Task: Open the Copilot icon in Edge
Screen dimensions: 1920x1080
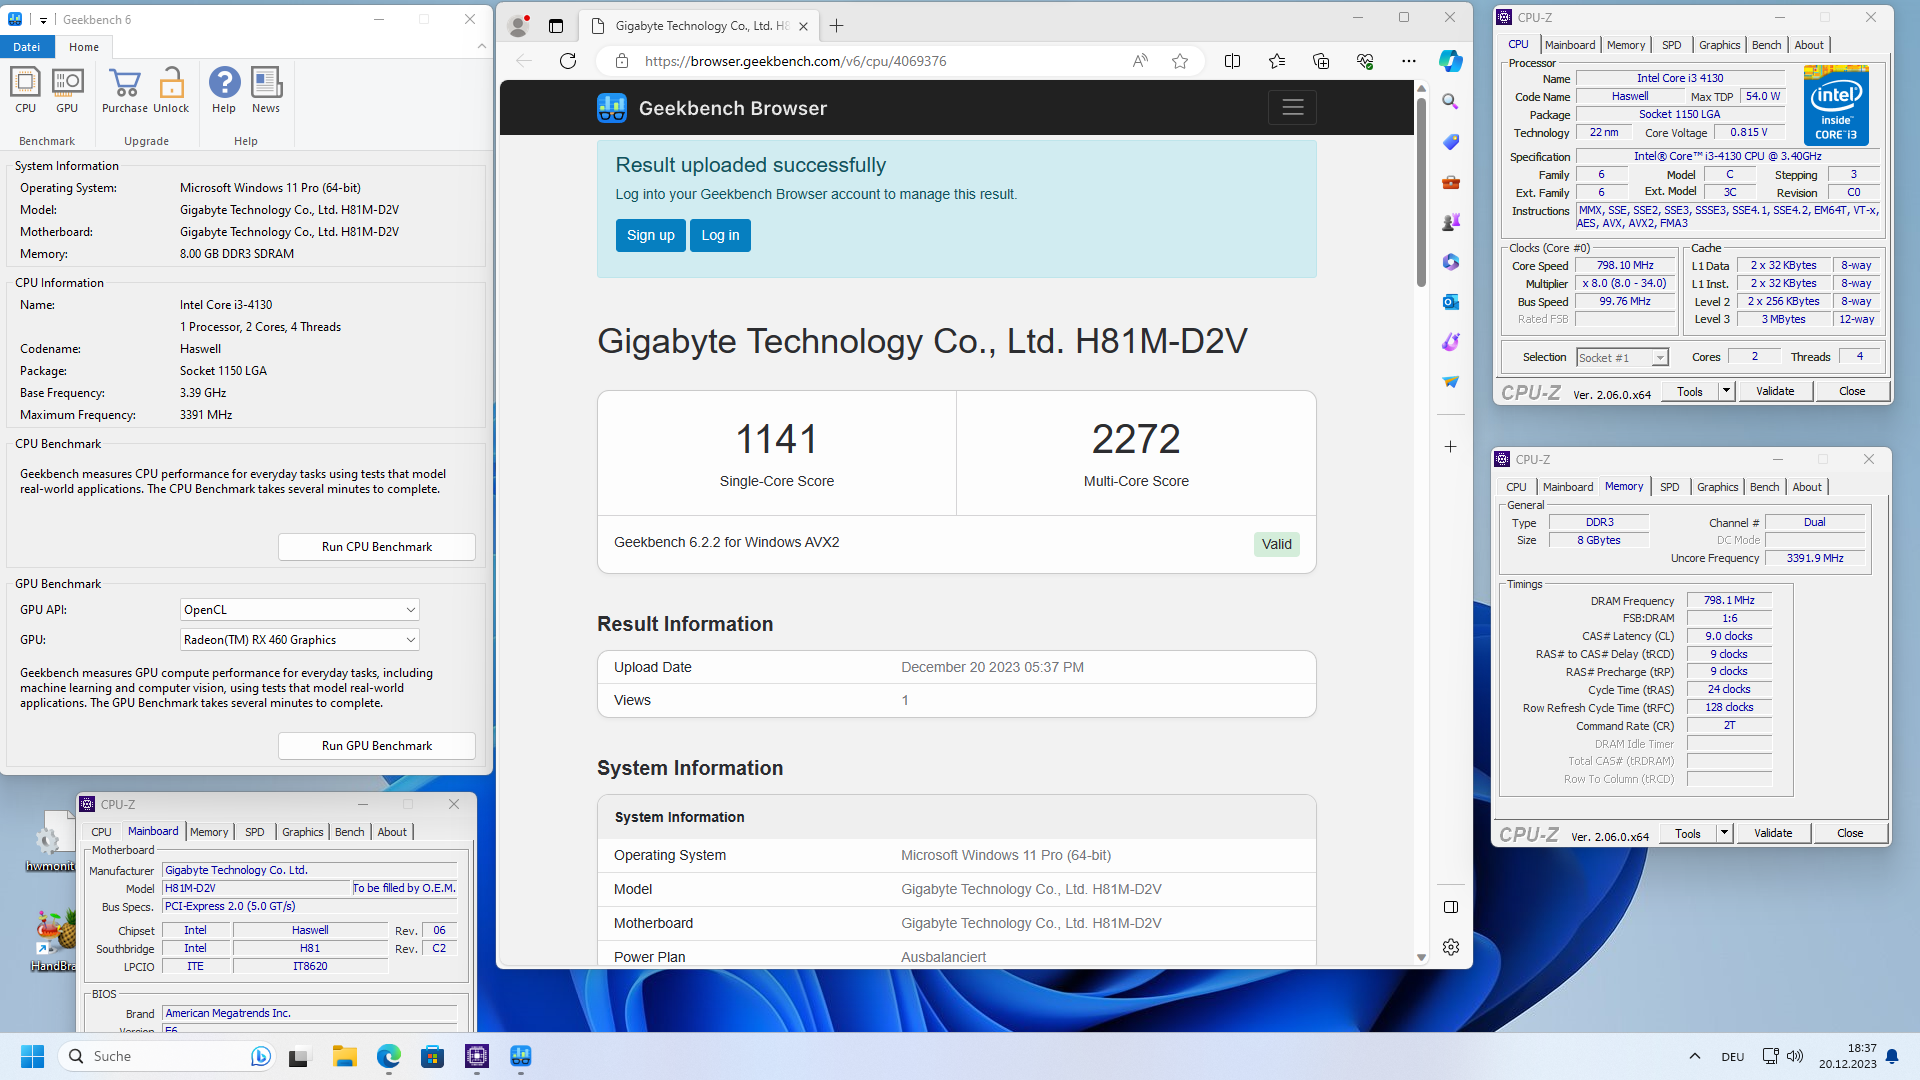Action: [x=1451, y=61]
